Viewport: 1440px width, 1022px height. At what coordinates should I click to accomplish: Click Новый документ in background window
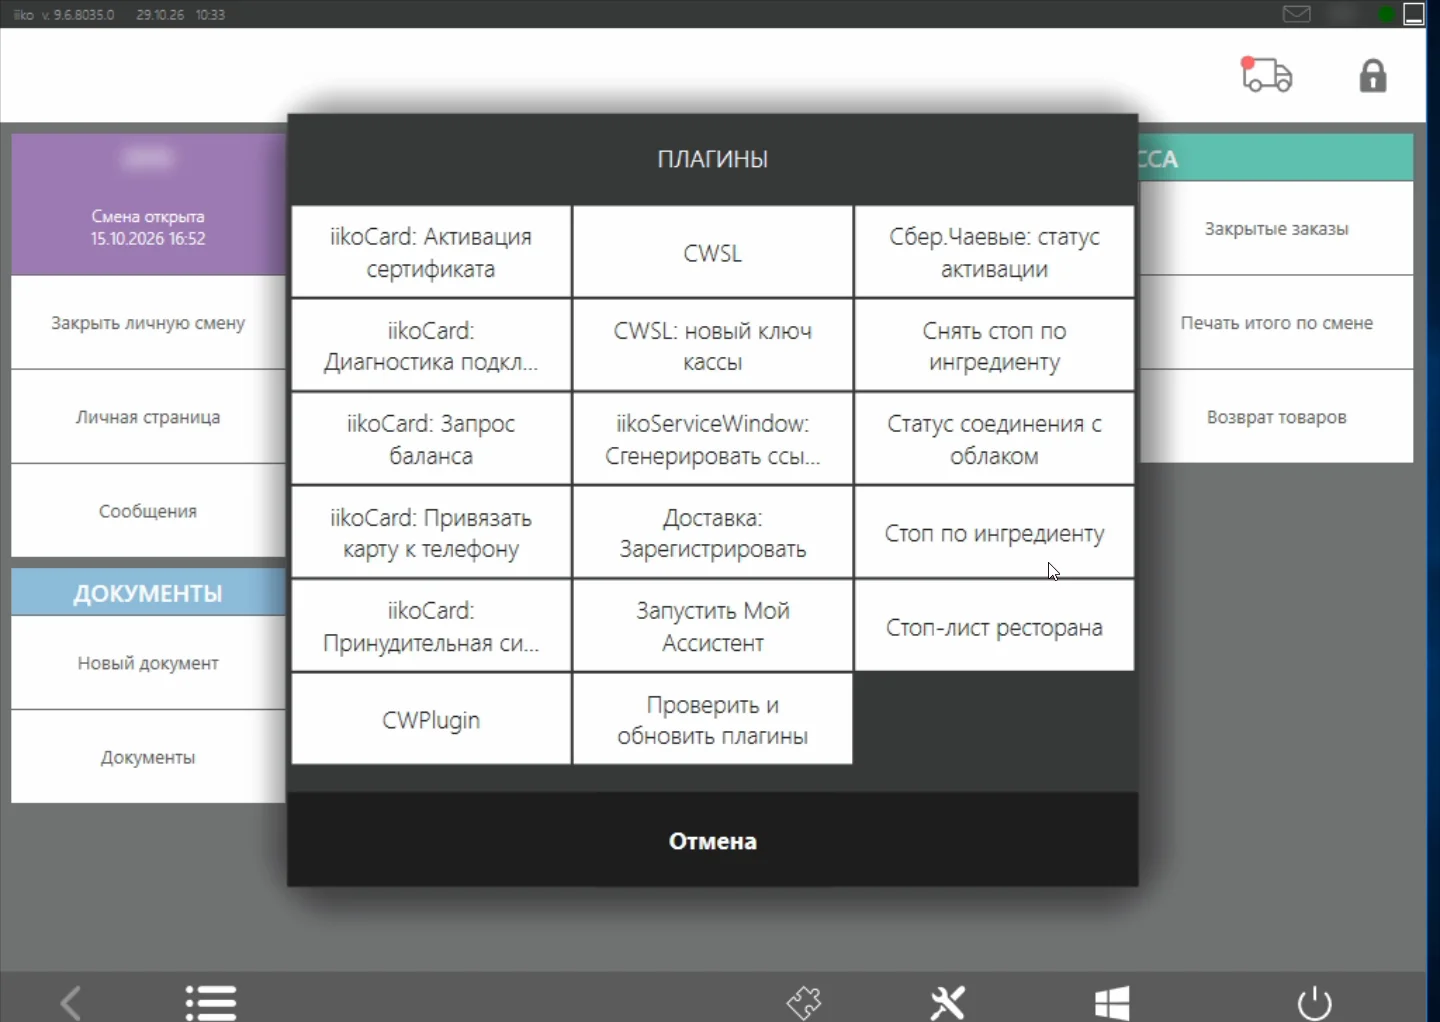[x=148, y=663]
